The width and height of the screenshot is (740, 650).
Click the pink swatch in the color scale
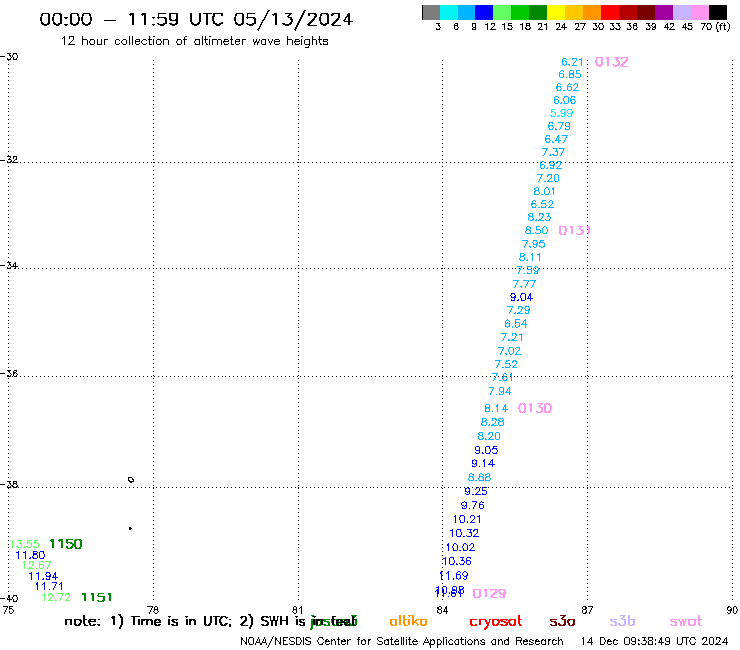699,12
